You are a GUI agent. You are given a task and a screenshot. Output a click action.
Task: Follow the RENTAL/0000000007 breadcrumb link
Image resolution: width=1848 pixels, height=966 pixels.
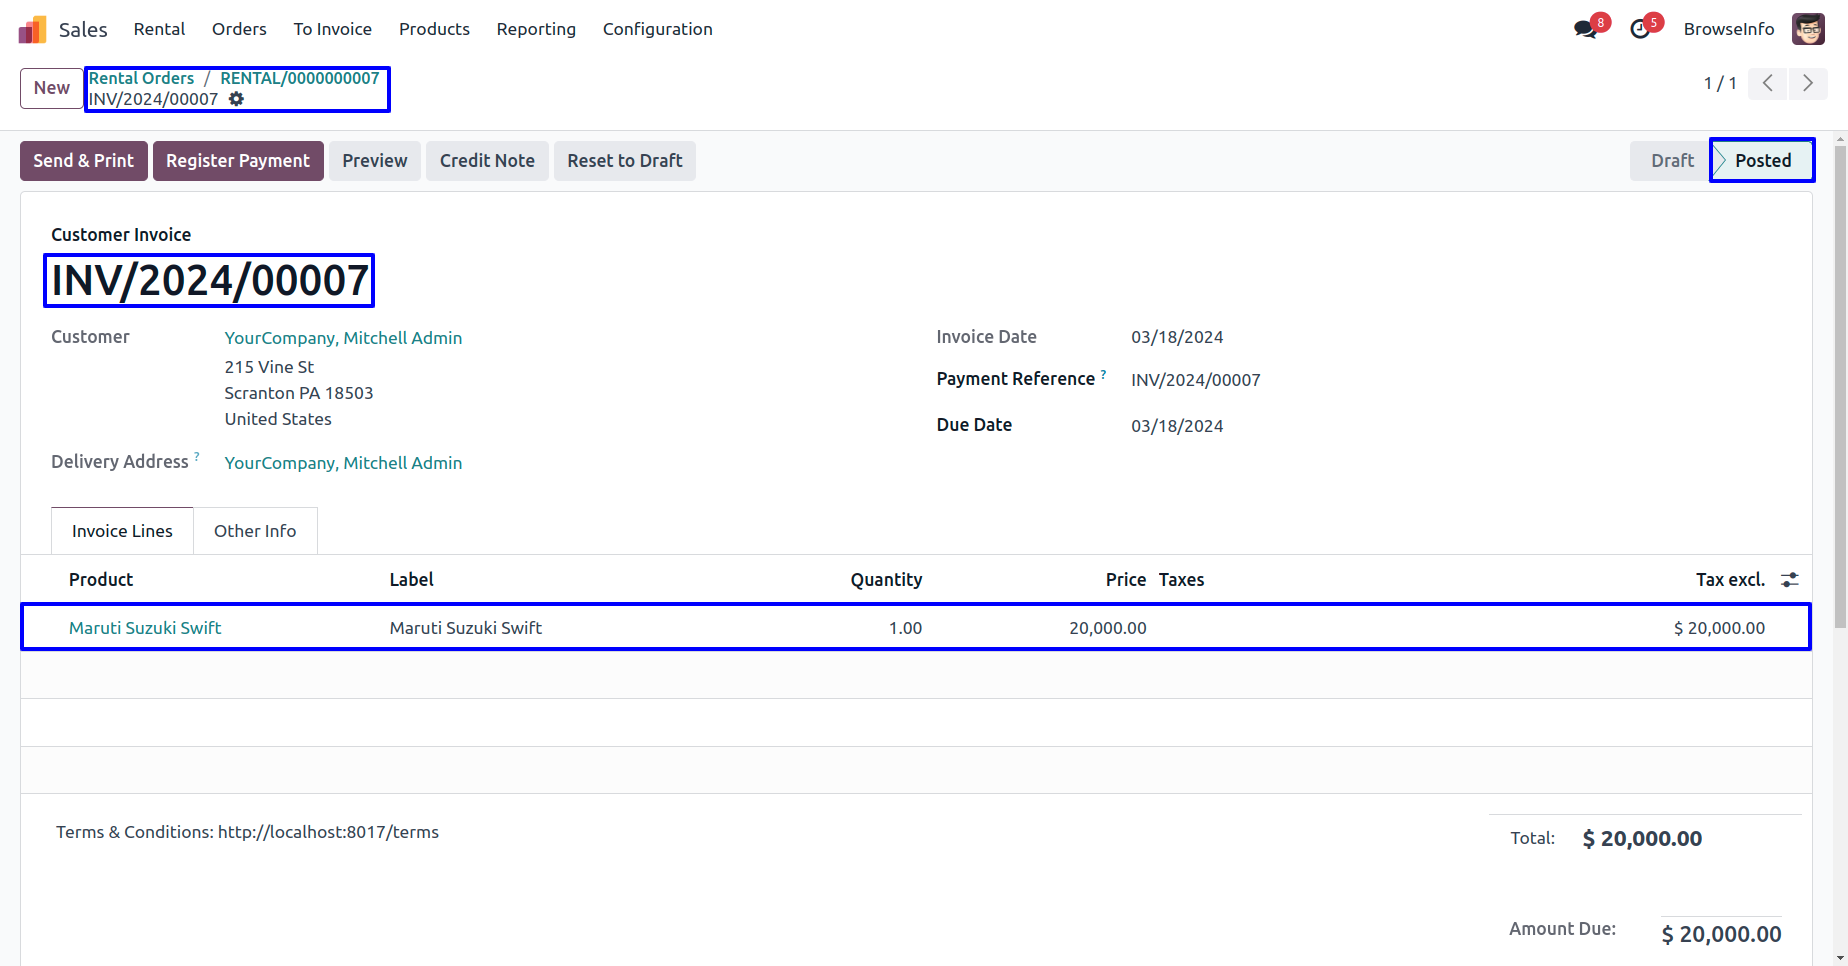pyautogui.click(x=300, y=78)
